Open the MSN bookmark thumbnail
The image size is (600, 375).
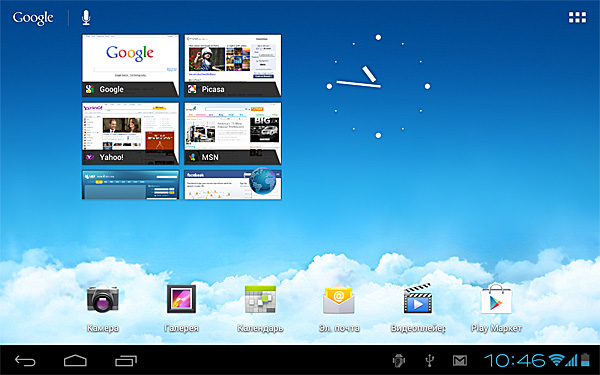point(233,133)
